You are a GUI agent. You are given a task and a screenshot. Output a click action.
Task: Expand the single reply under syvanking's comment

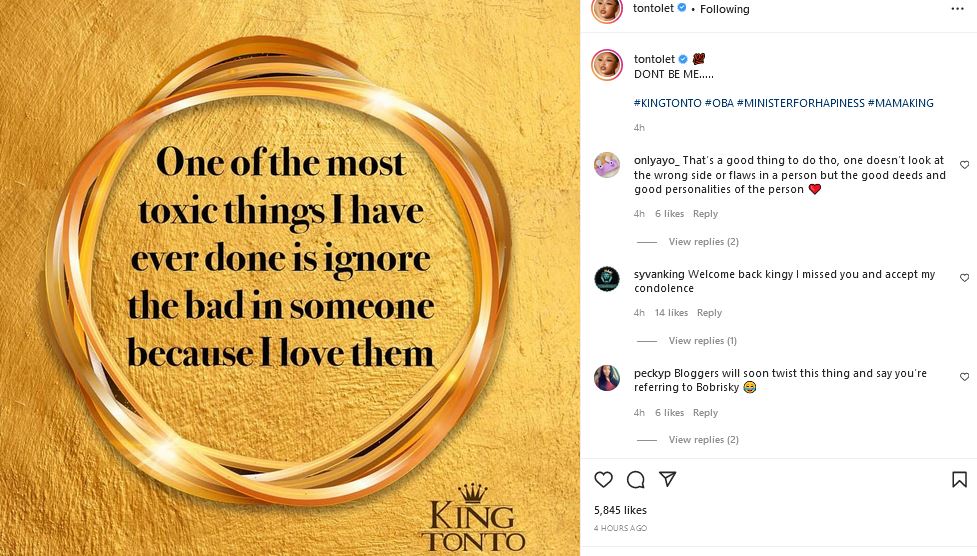point(702,341)
